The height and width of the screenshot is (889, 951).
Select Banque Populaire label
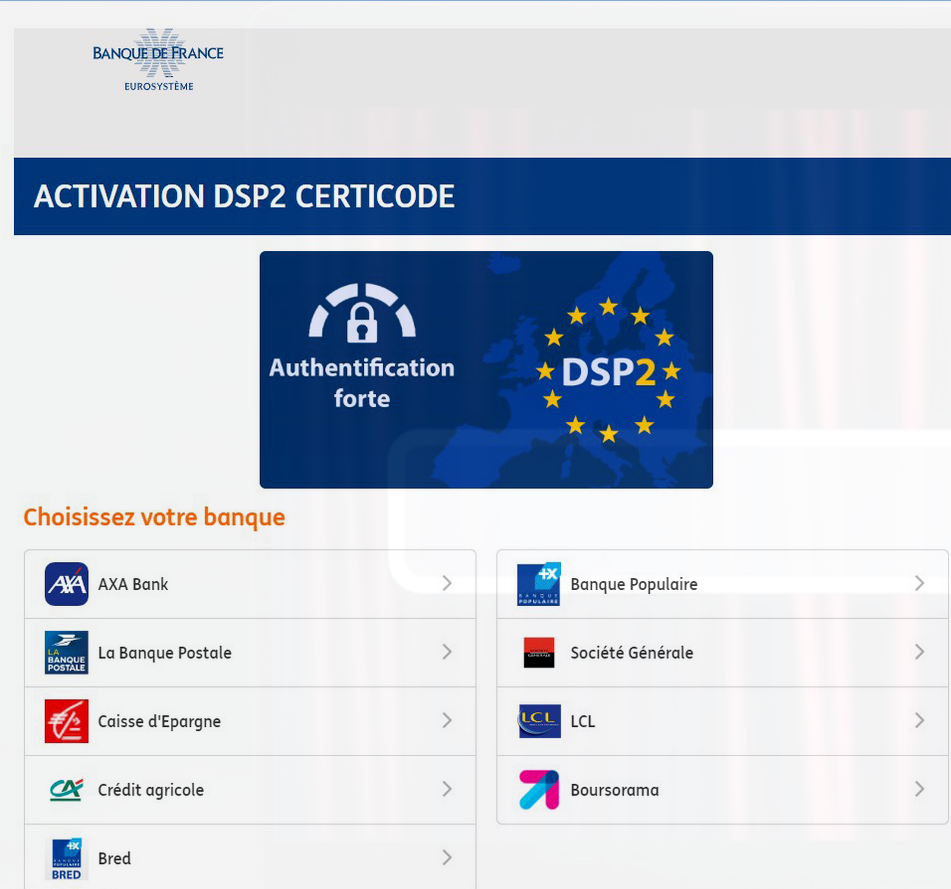[634, 584]
